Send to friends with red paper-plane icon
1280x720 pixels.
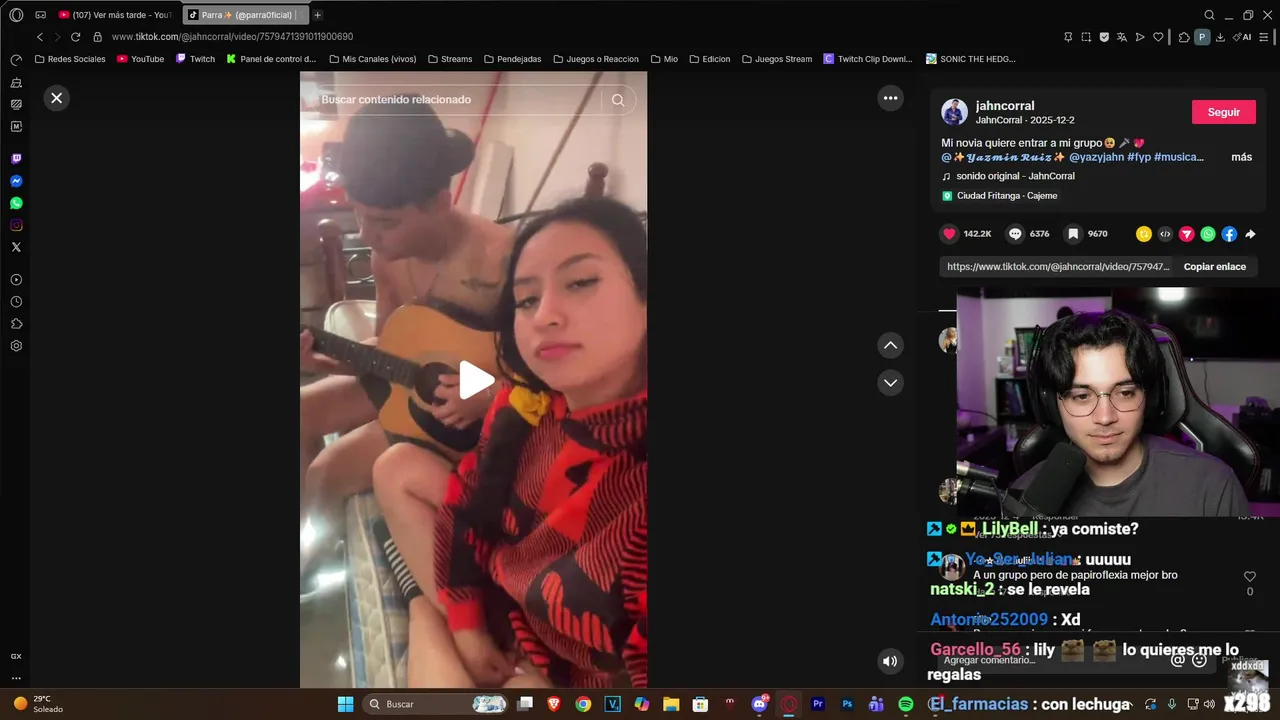[1186, 234]
